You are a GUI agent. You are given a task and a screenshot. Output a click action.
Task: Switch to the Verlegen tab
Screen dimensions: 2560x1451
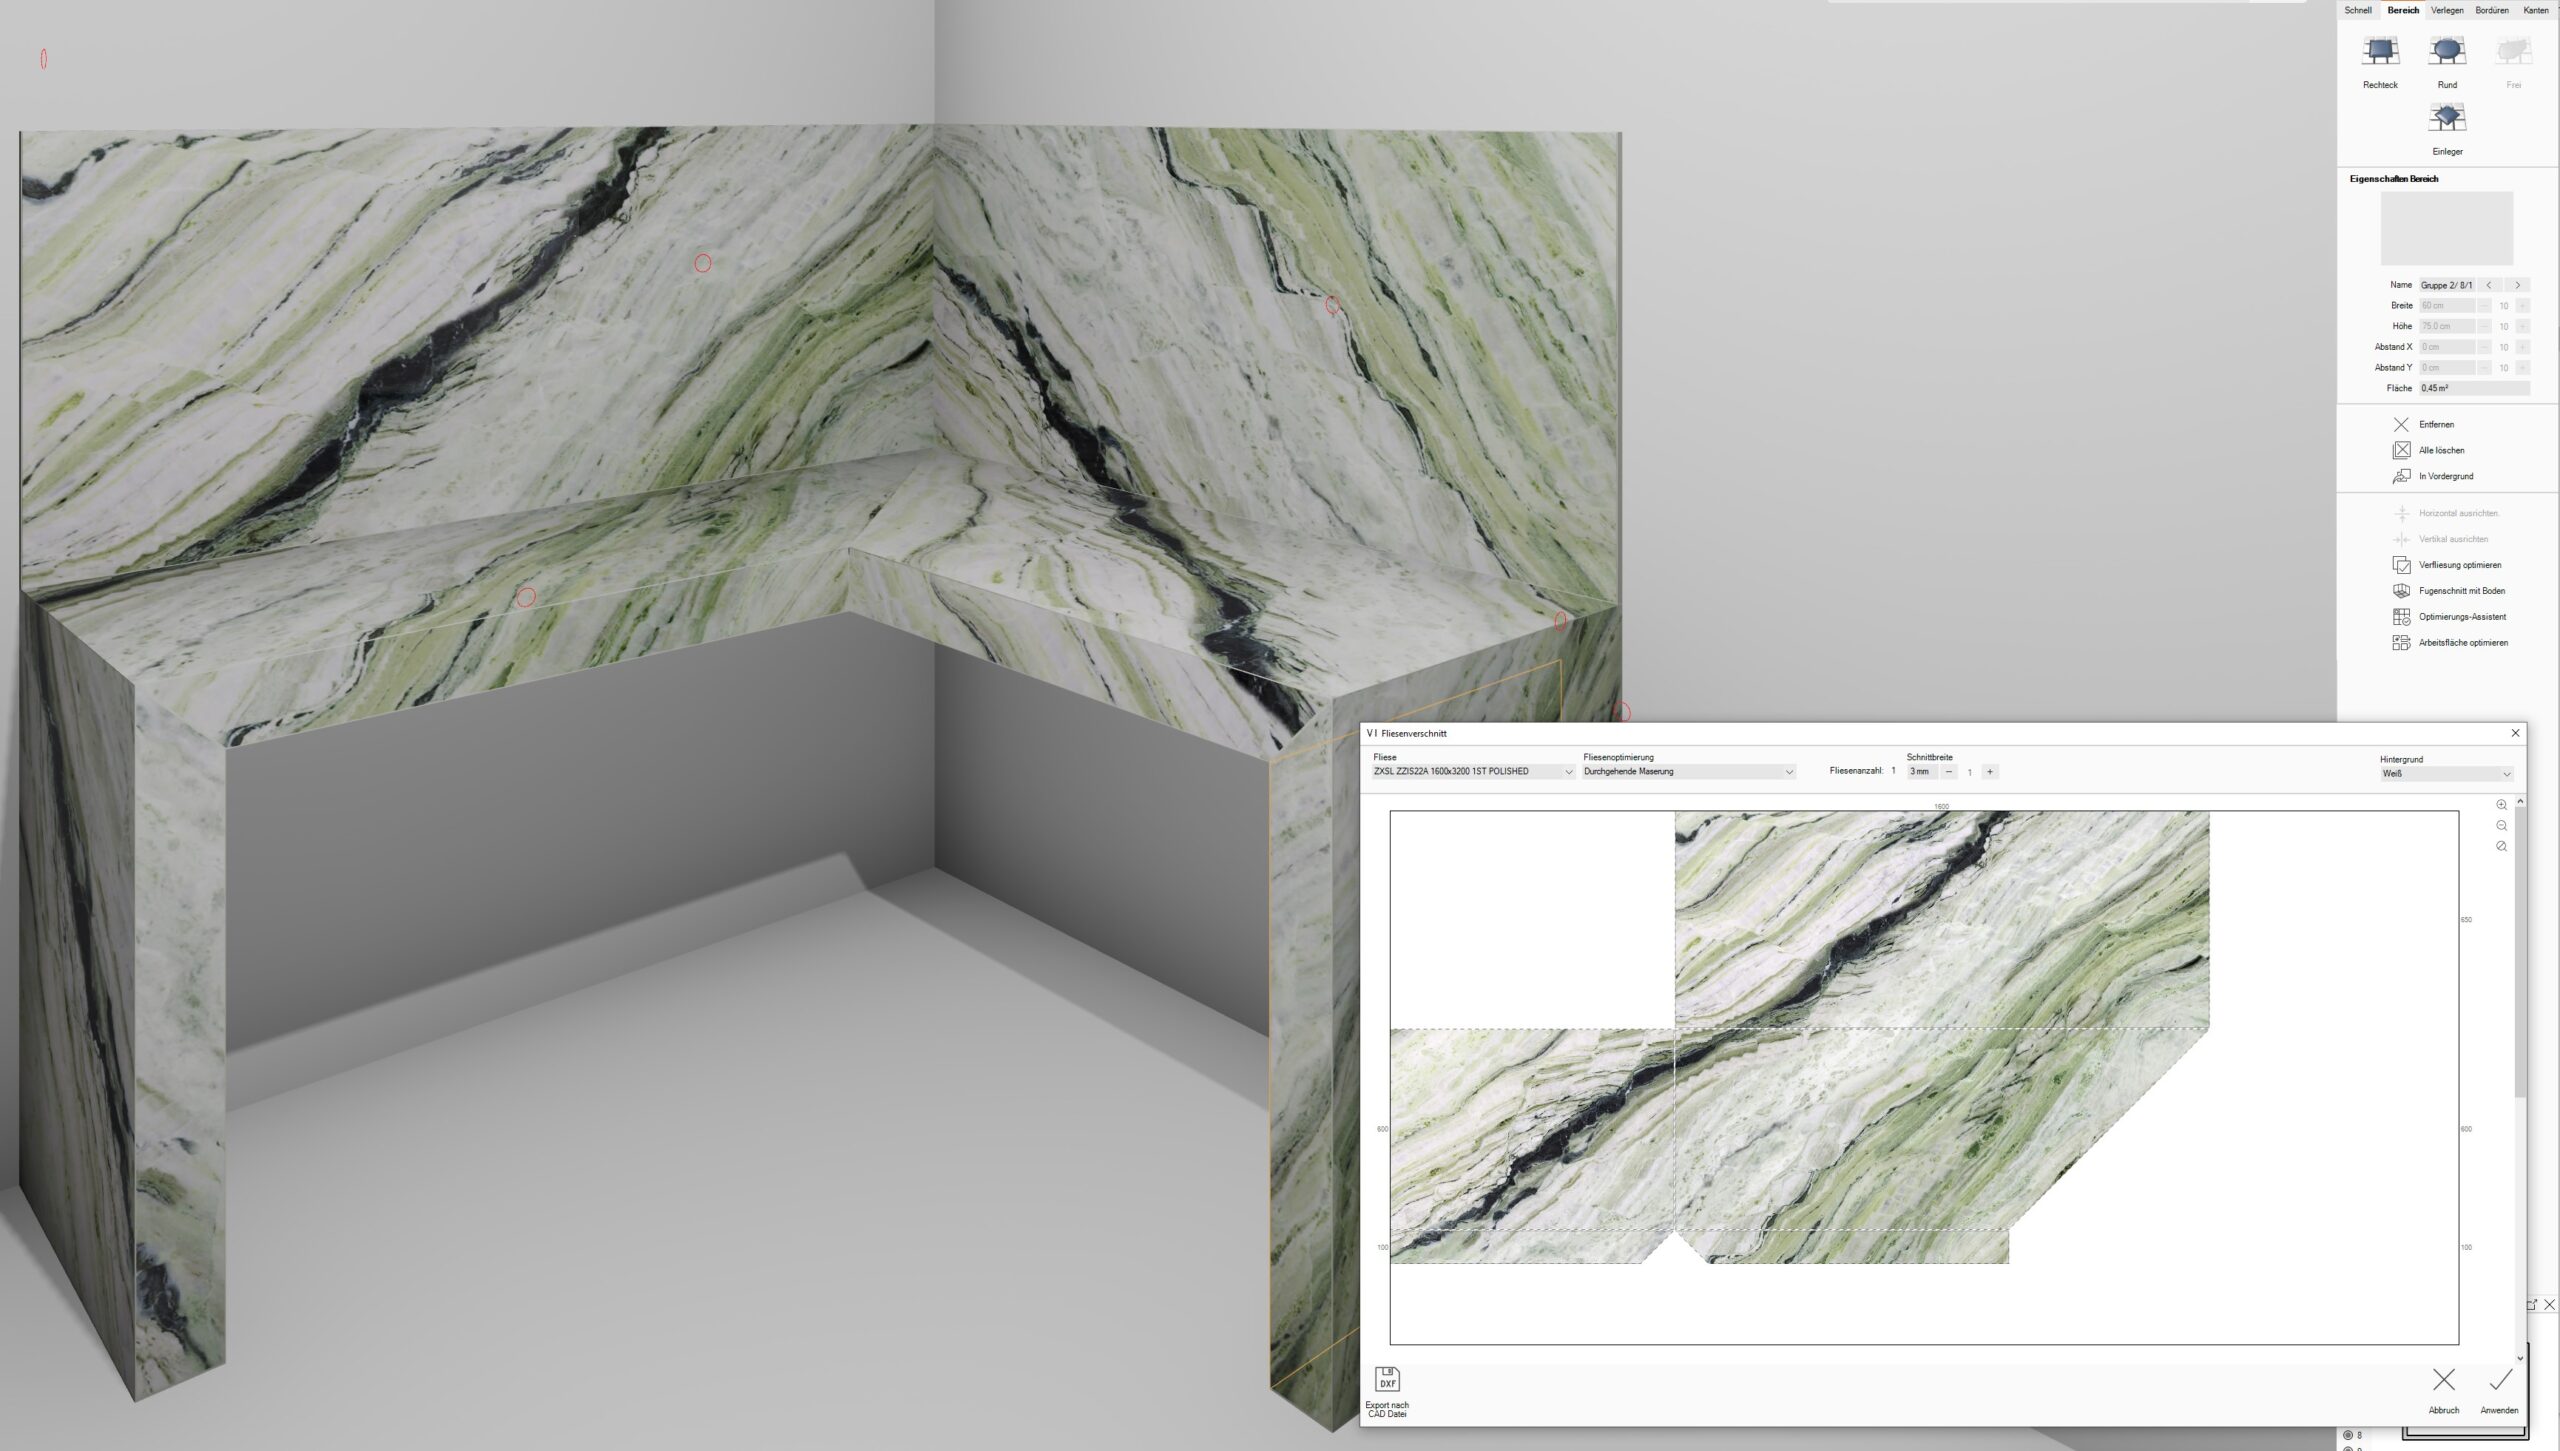2447,10
